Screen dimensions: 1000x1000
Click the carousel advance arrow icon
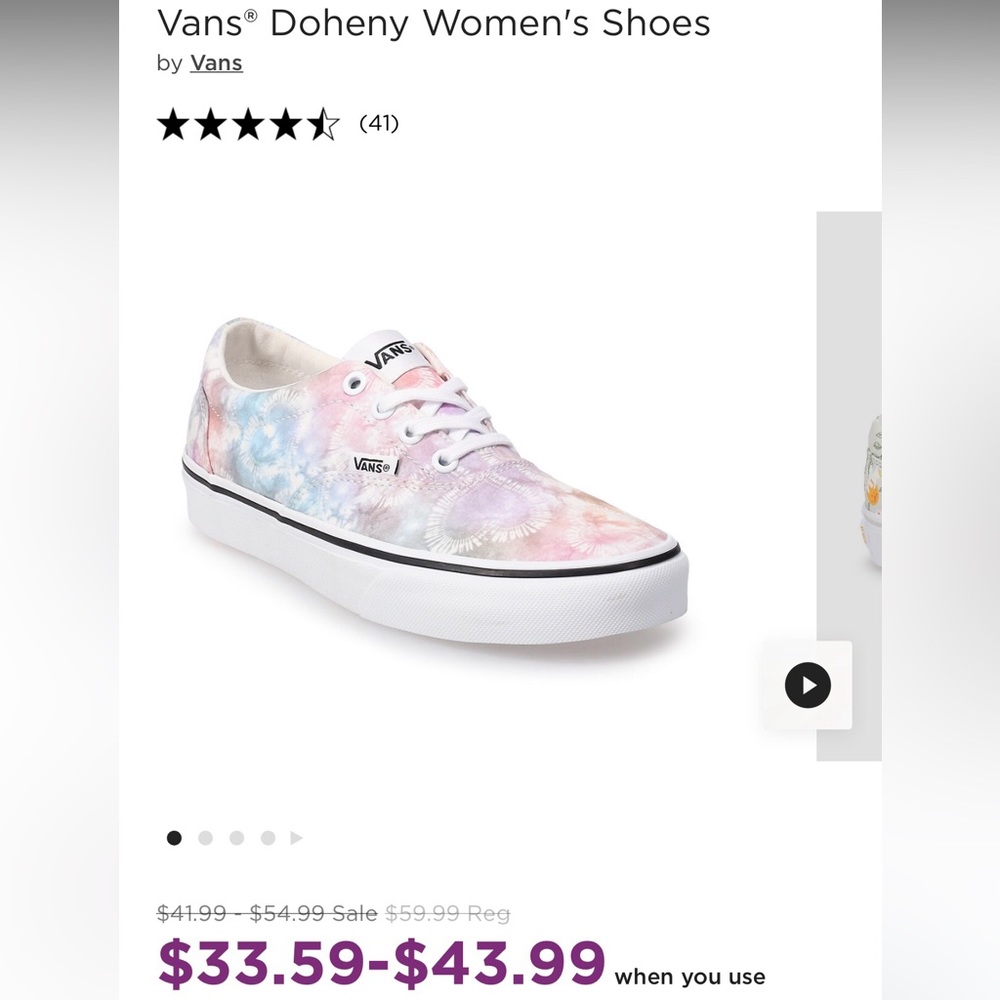296,837
